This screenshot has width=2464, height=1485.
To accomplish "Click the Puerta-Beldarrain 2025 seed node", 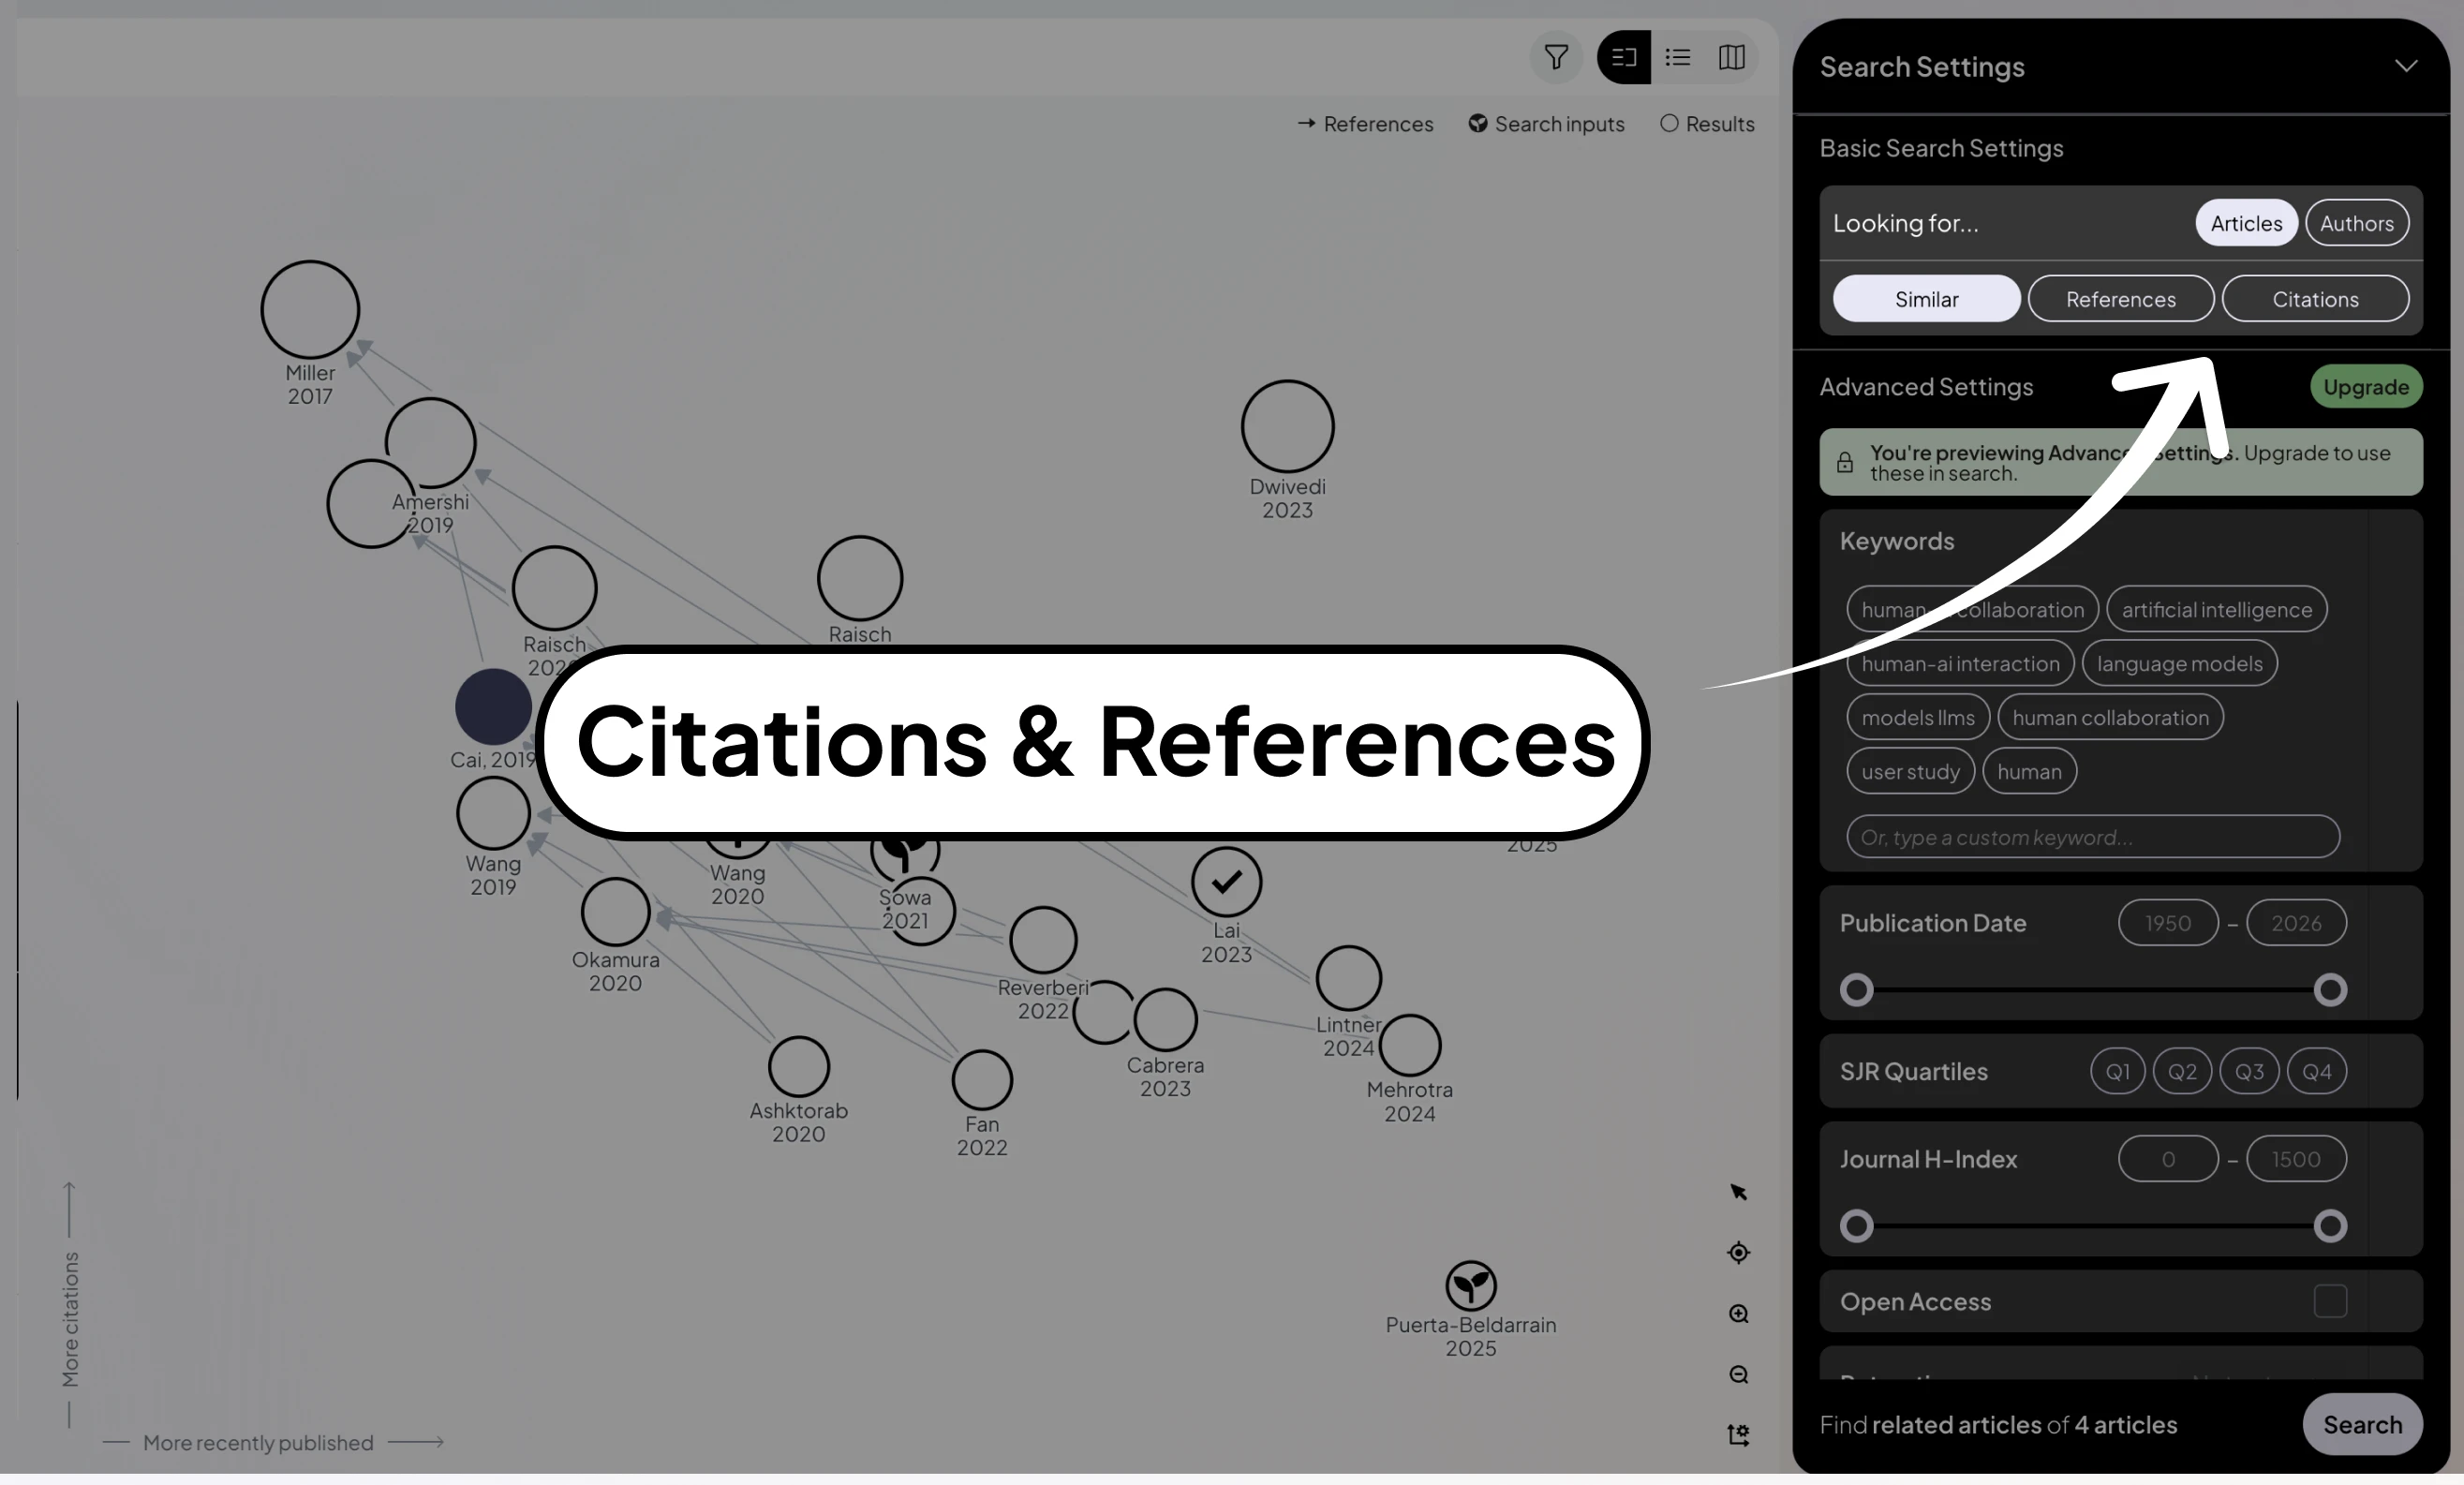I will (1471, 1286).
